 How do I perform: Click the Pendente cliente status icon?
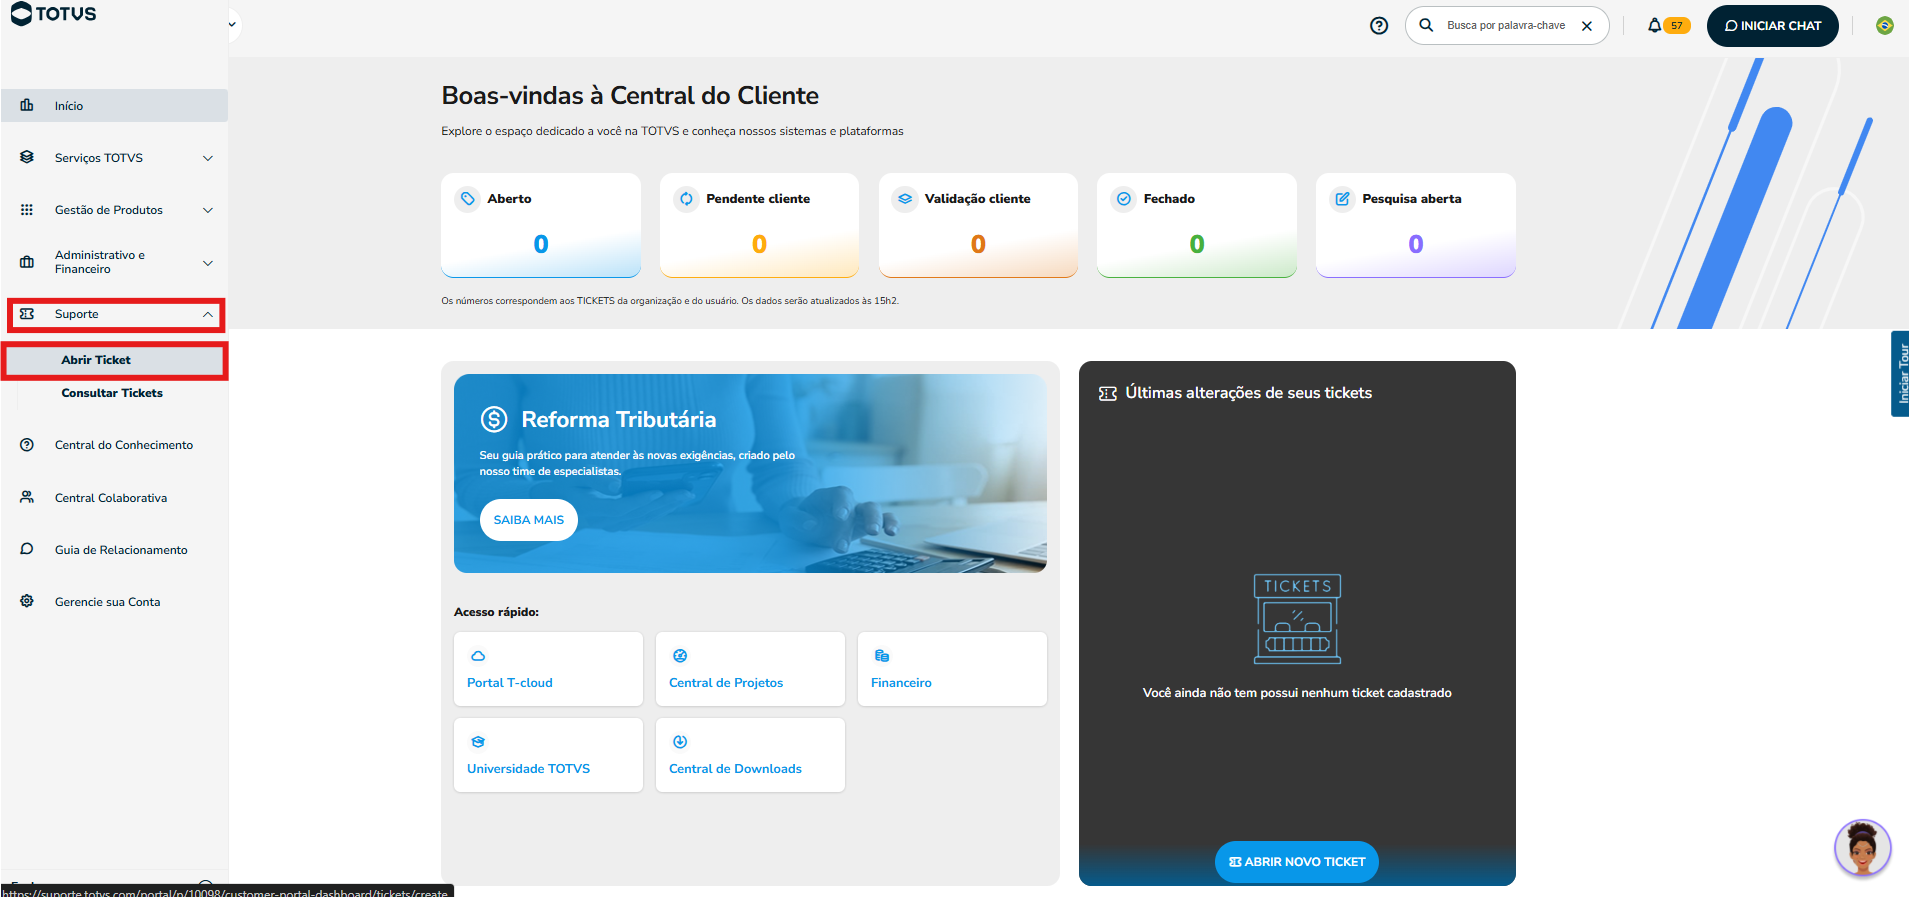[686, 199]
